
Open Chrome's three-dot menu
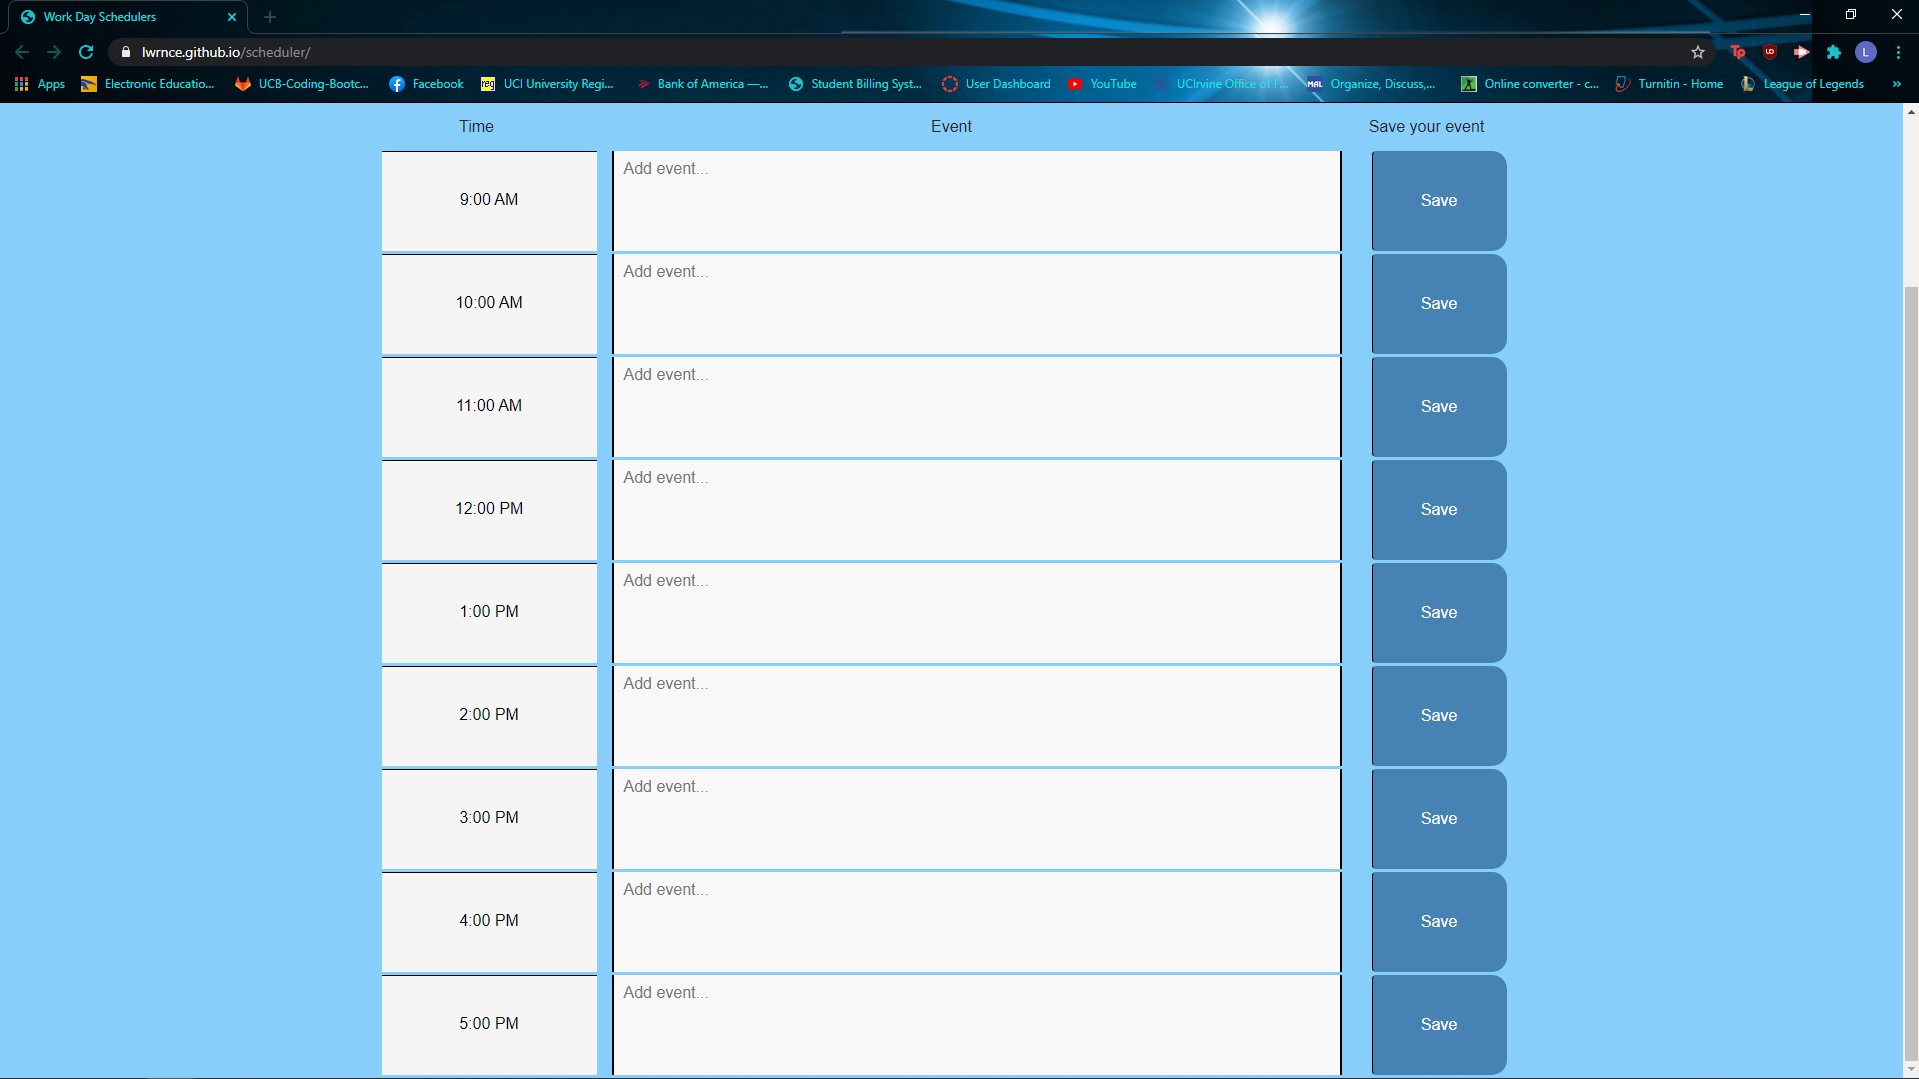pyautogui.click(x=1898, y=52)
